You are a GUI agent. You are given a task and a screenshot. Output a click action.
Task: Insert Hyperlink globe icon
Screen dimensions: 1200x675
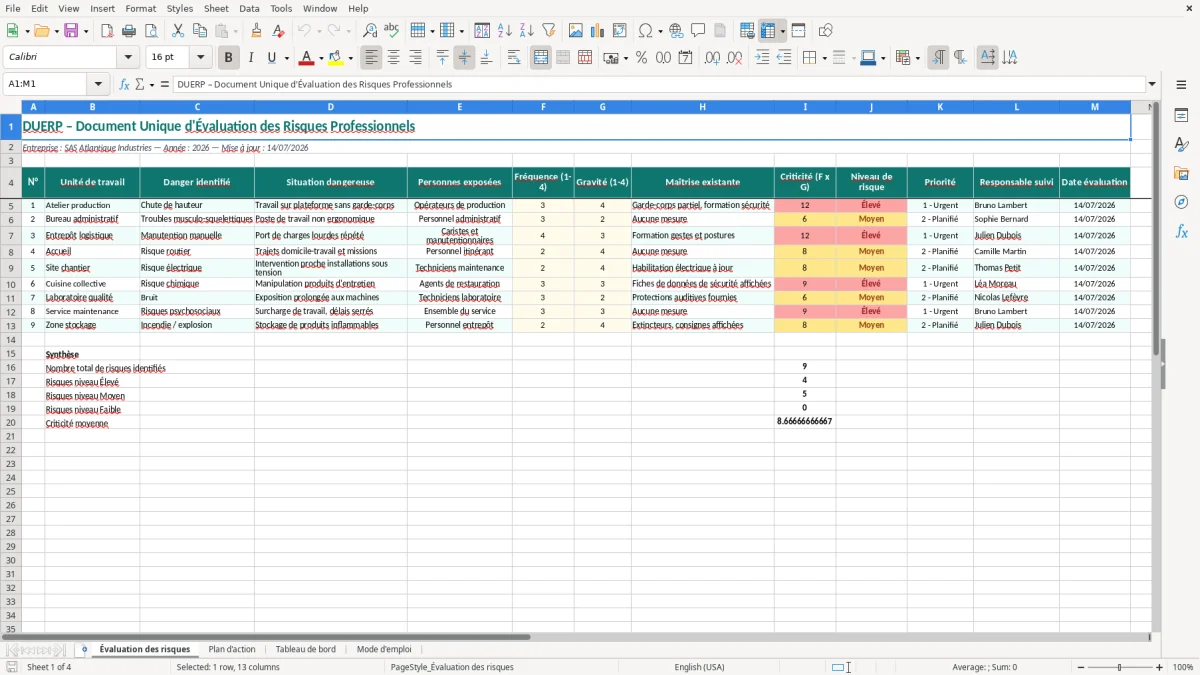tap(676, 31)
